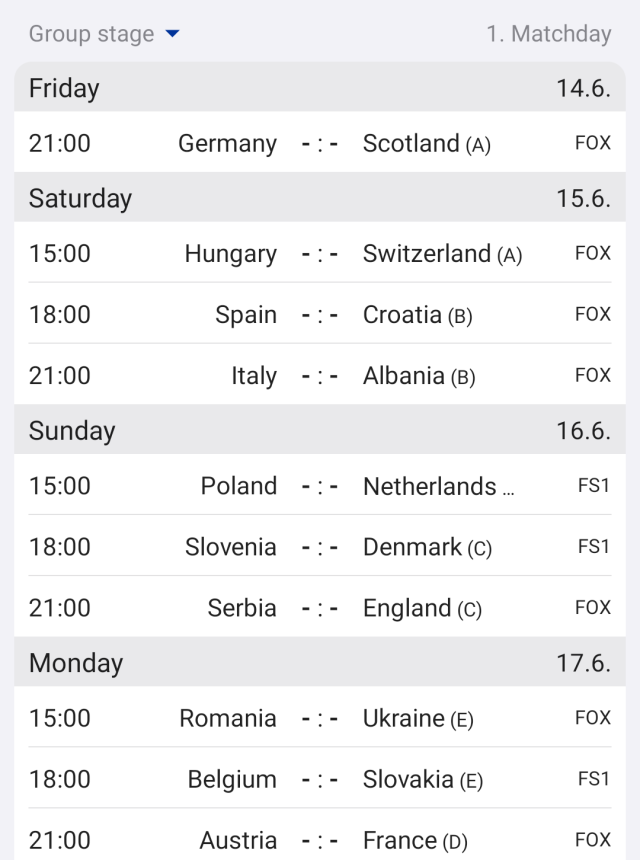Click the Monday 17.6. date header
Viewport: 640px width, 860px height.
[320, 663]
